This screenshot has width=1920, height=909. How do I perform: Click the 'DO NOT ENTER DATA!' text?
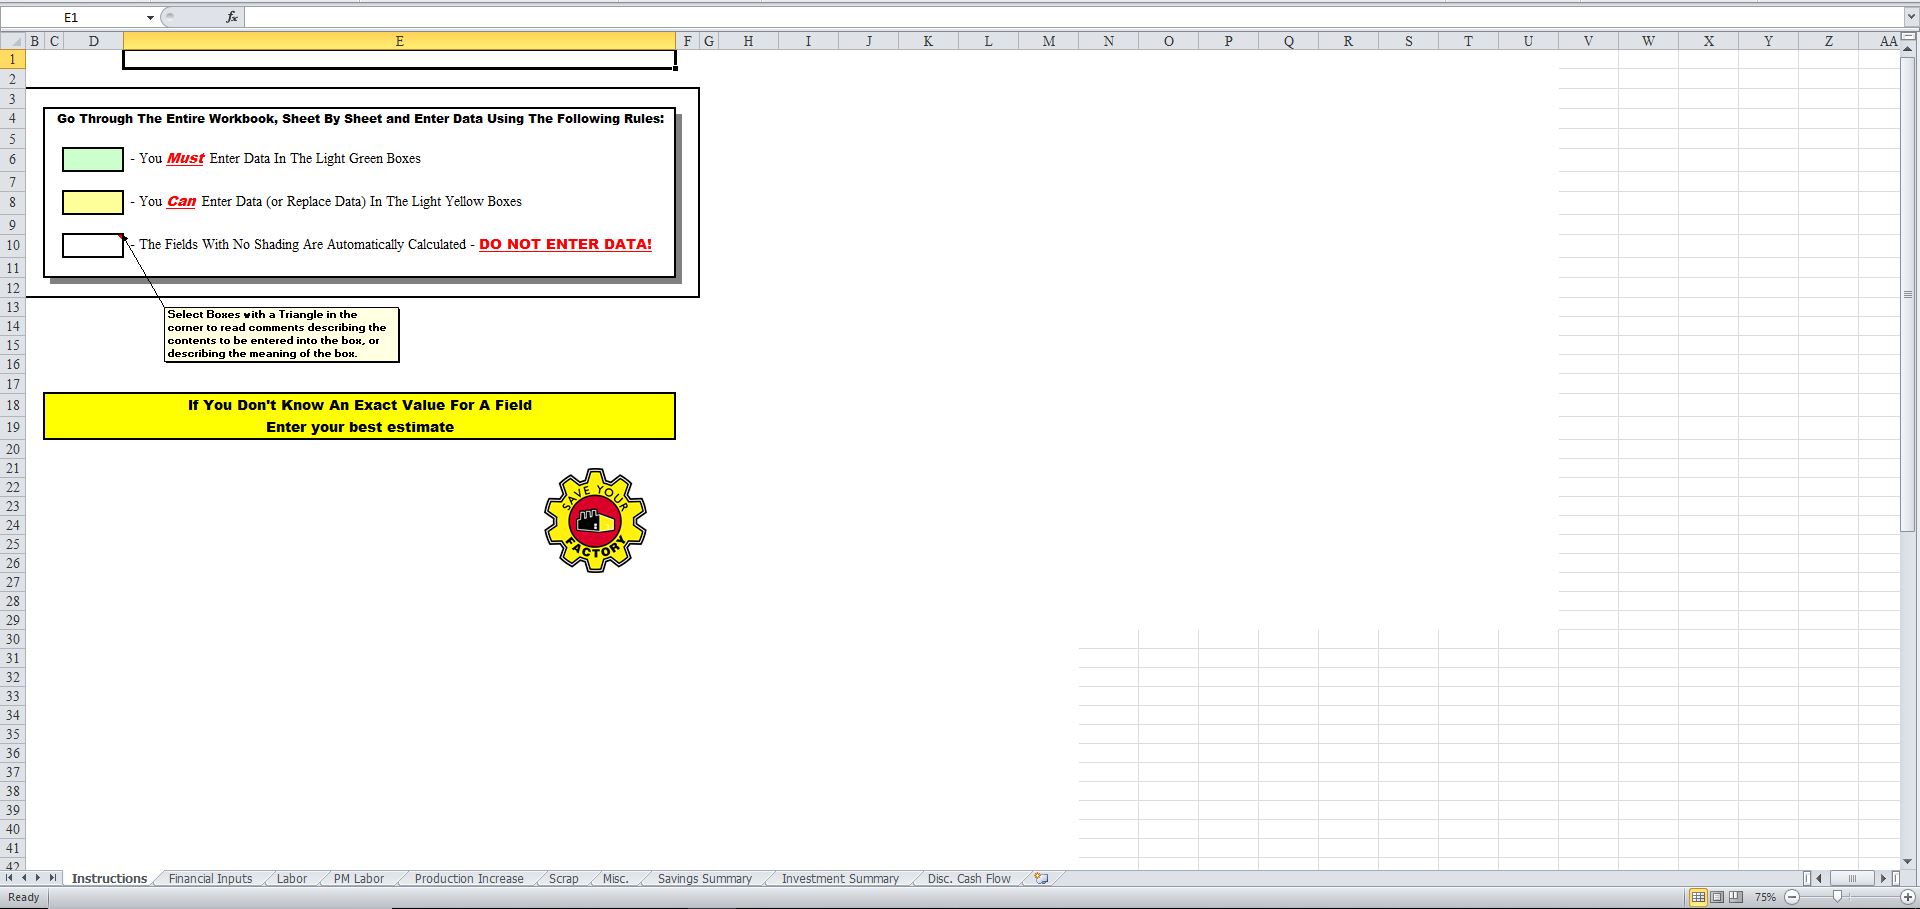click(x=565, y=244)
